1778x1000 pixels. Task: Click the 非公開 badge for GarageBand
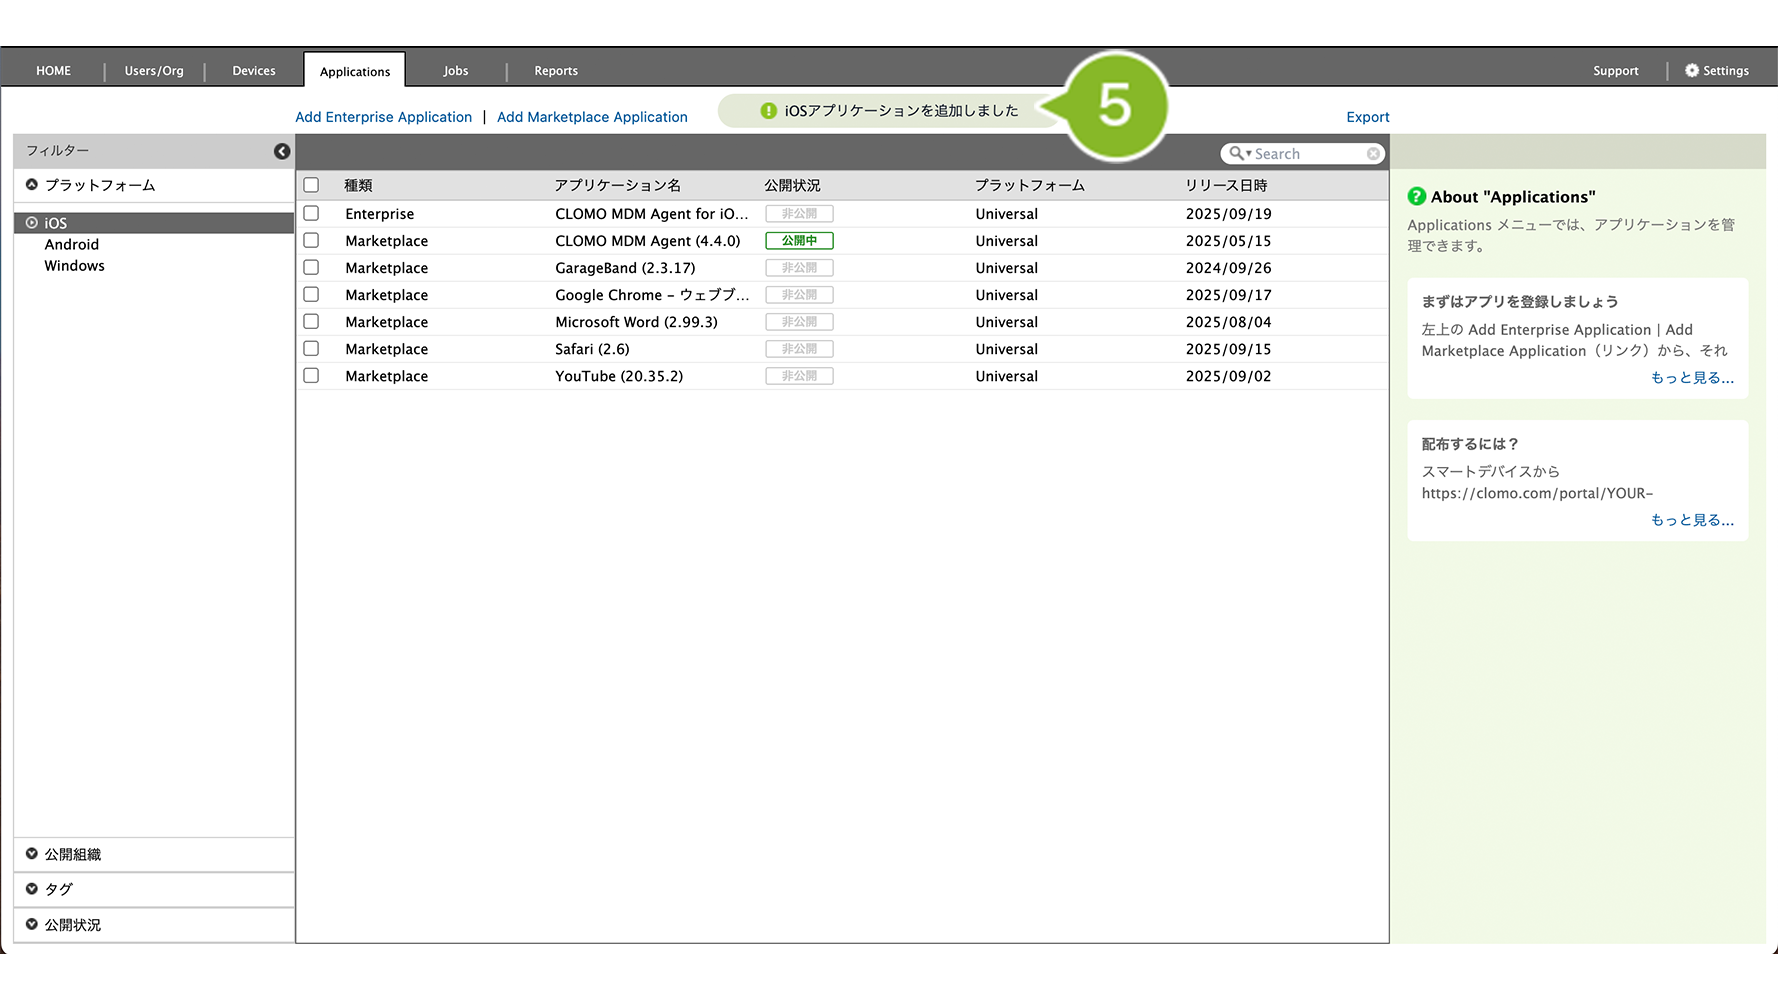799,268
